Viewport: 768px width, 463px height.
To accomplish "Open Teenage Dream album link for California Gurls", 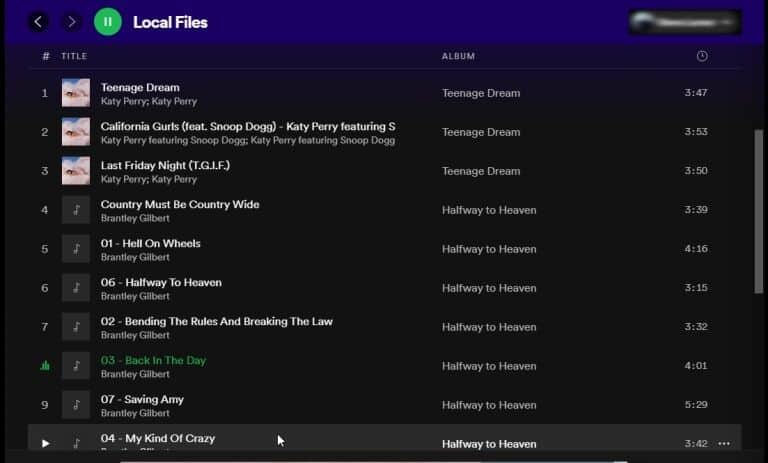I will (481, 132).
